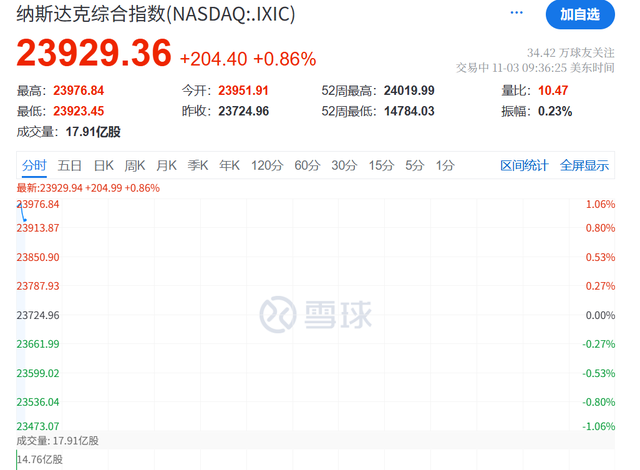The width and height of the screenshot is (640, 470).
Task: Click 全屏显示 fullscreen display link
Action: [x=584, y=165]
